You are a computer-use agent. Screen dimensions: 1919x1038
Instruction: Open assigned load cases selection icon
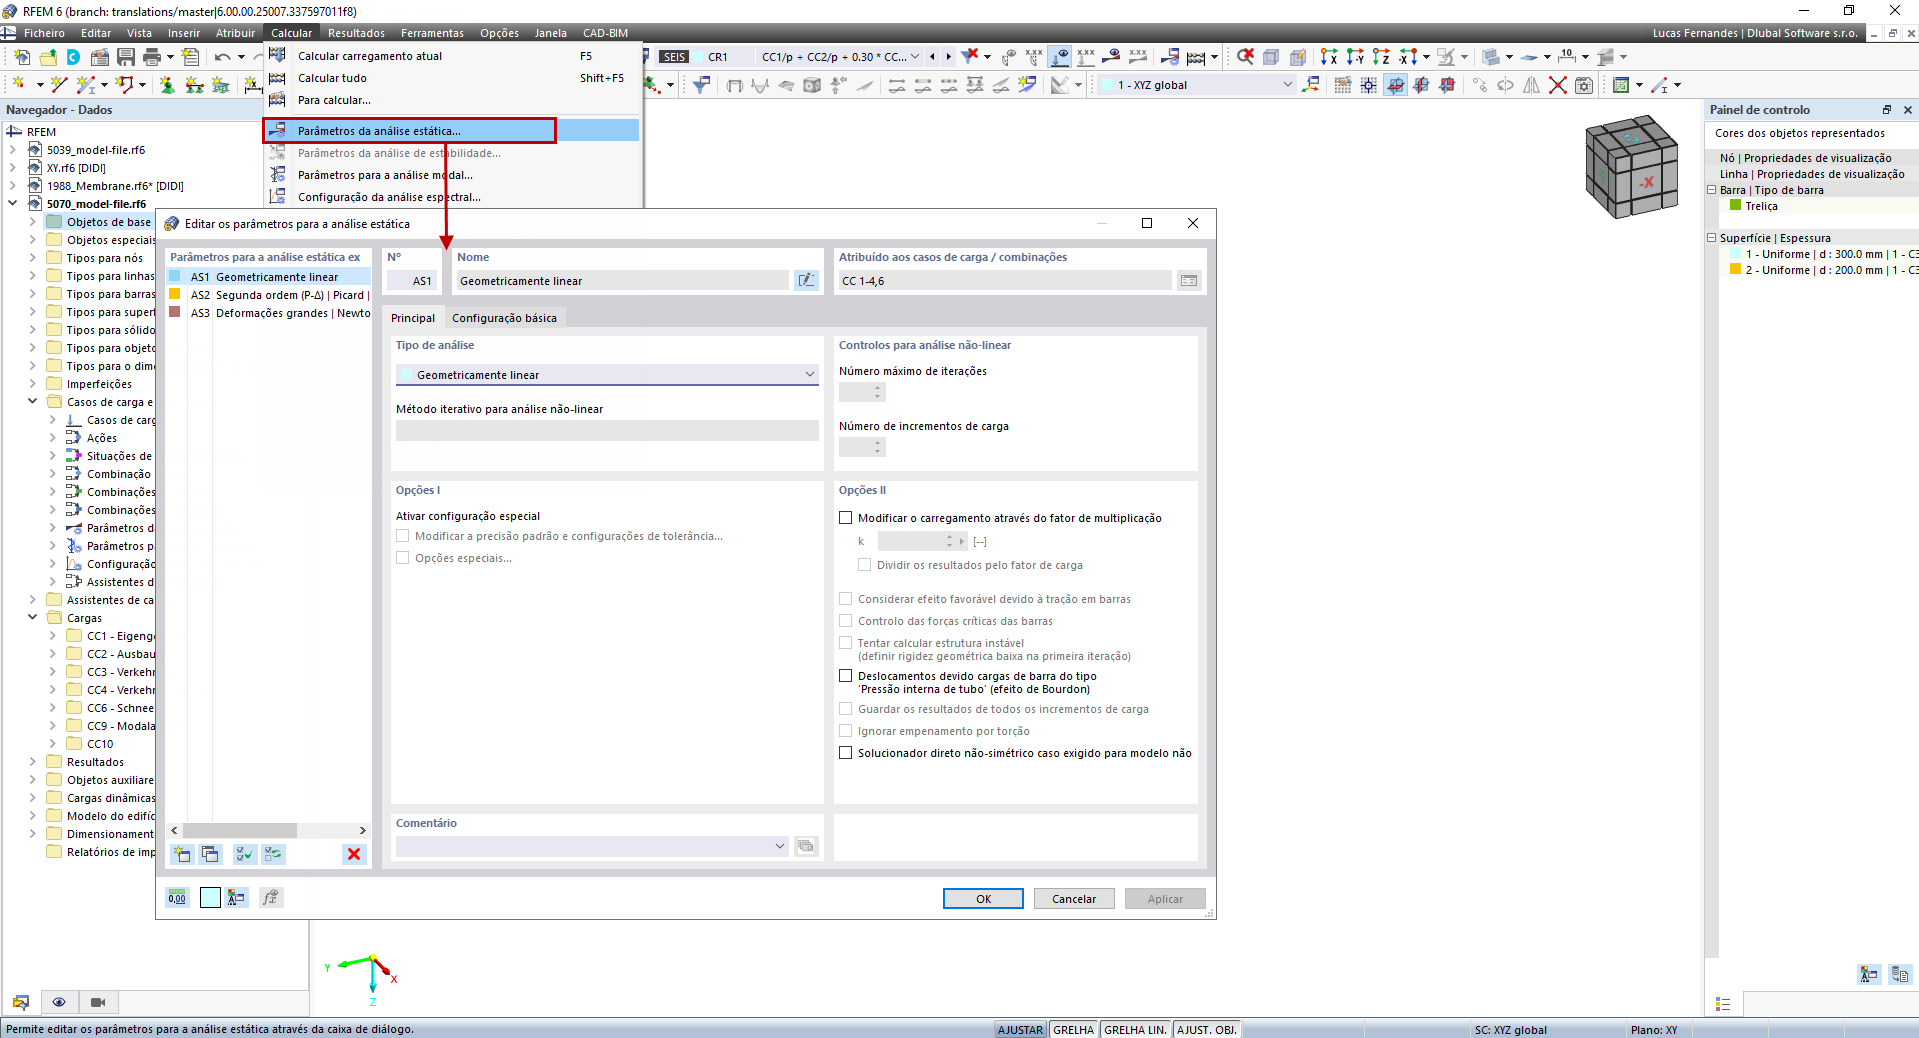click(1188, 281)
